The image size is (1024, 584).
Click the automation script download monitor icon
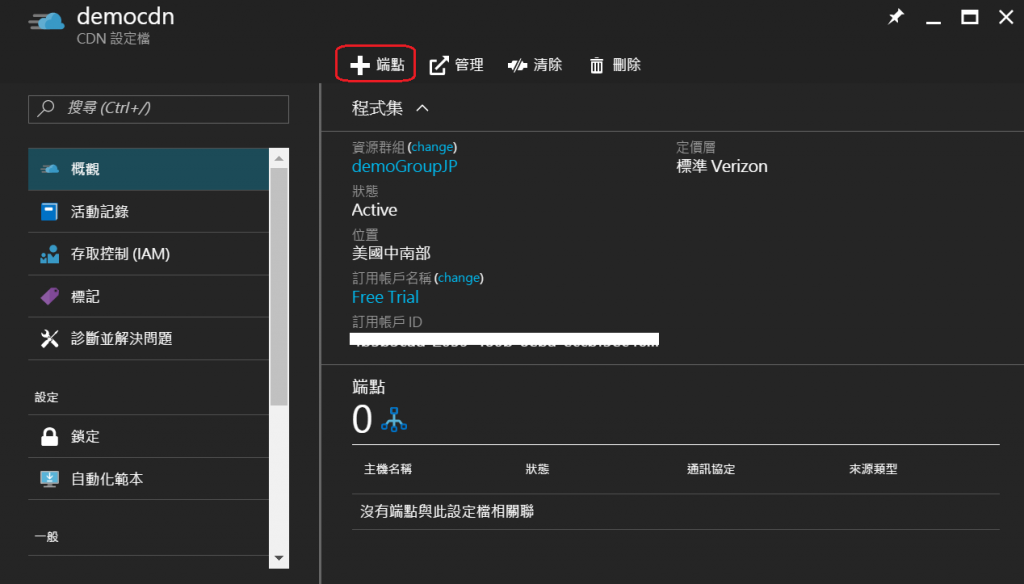[49, 479]
